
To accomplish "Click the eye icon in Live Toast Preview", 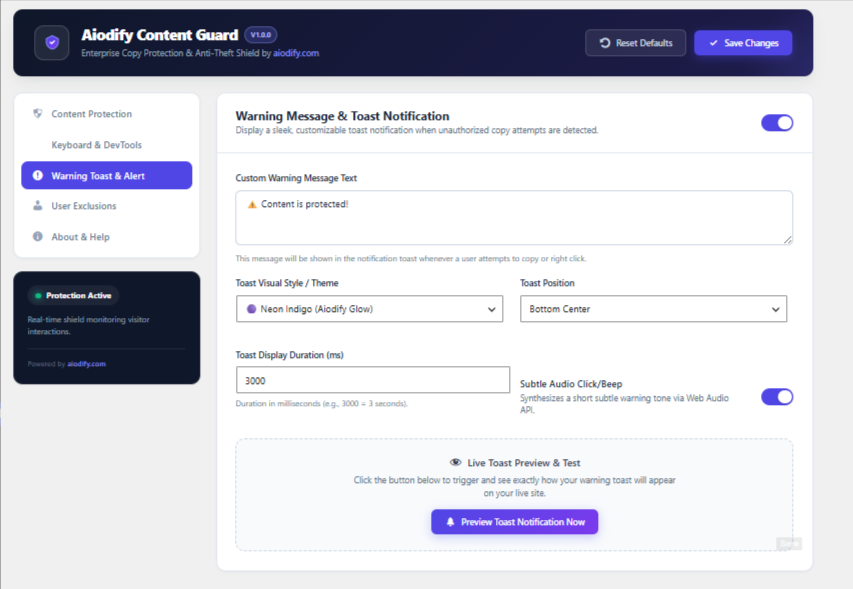I will click(455, 462).
